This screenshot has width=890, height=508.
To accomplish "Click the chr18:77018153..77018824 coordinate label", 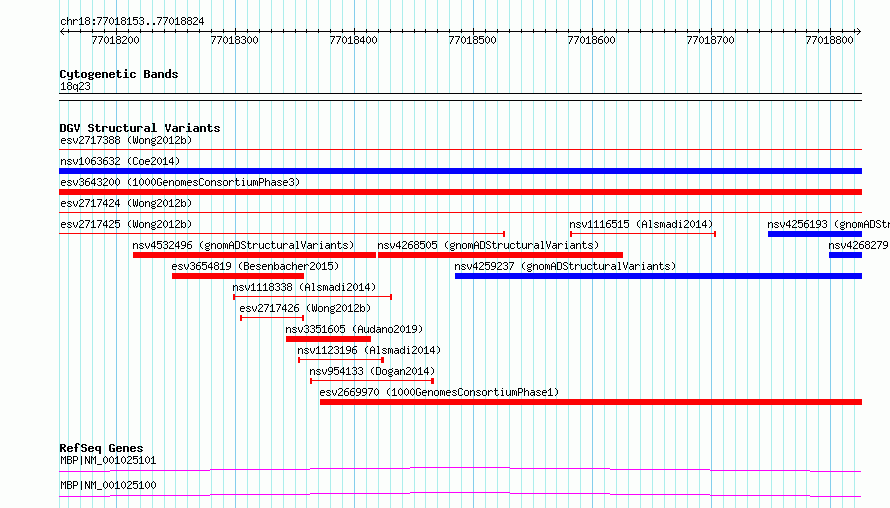I will click(132, 21).
